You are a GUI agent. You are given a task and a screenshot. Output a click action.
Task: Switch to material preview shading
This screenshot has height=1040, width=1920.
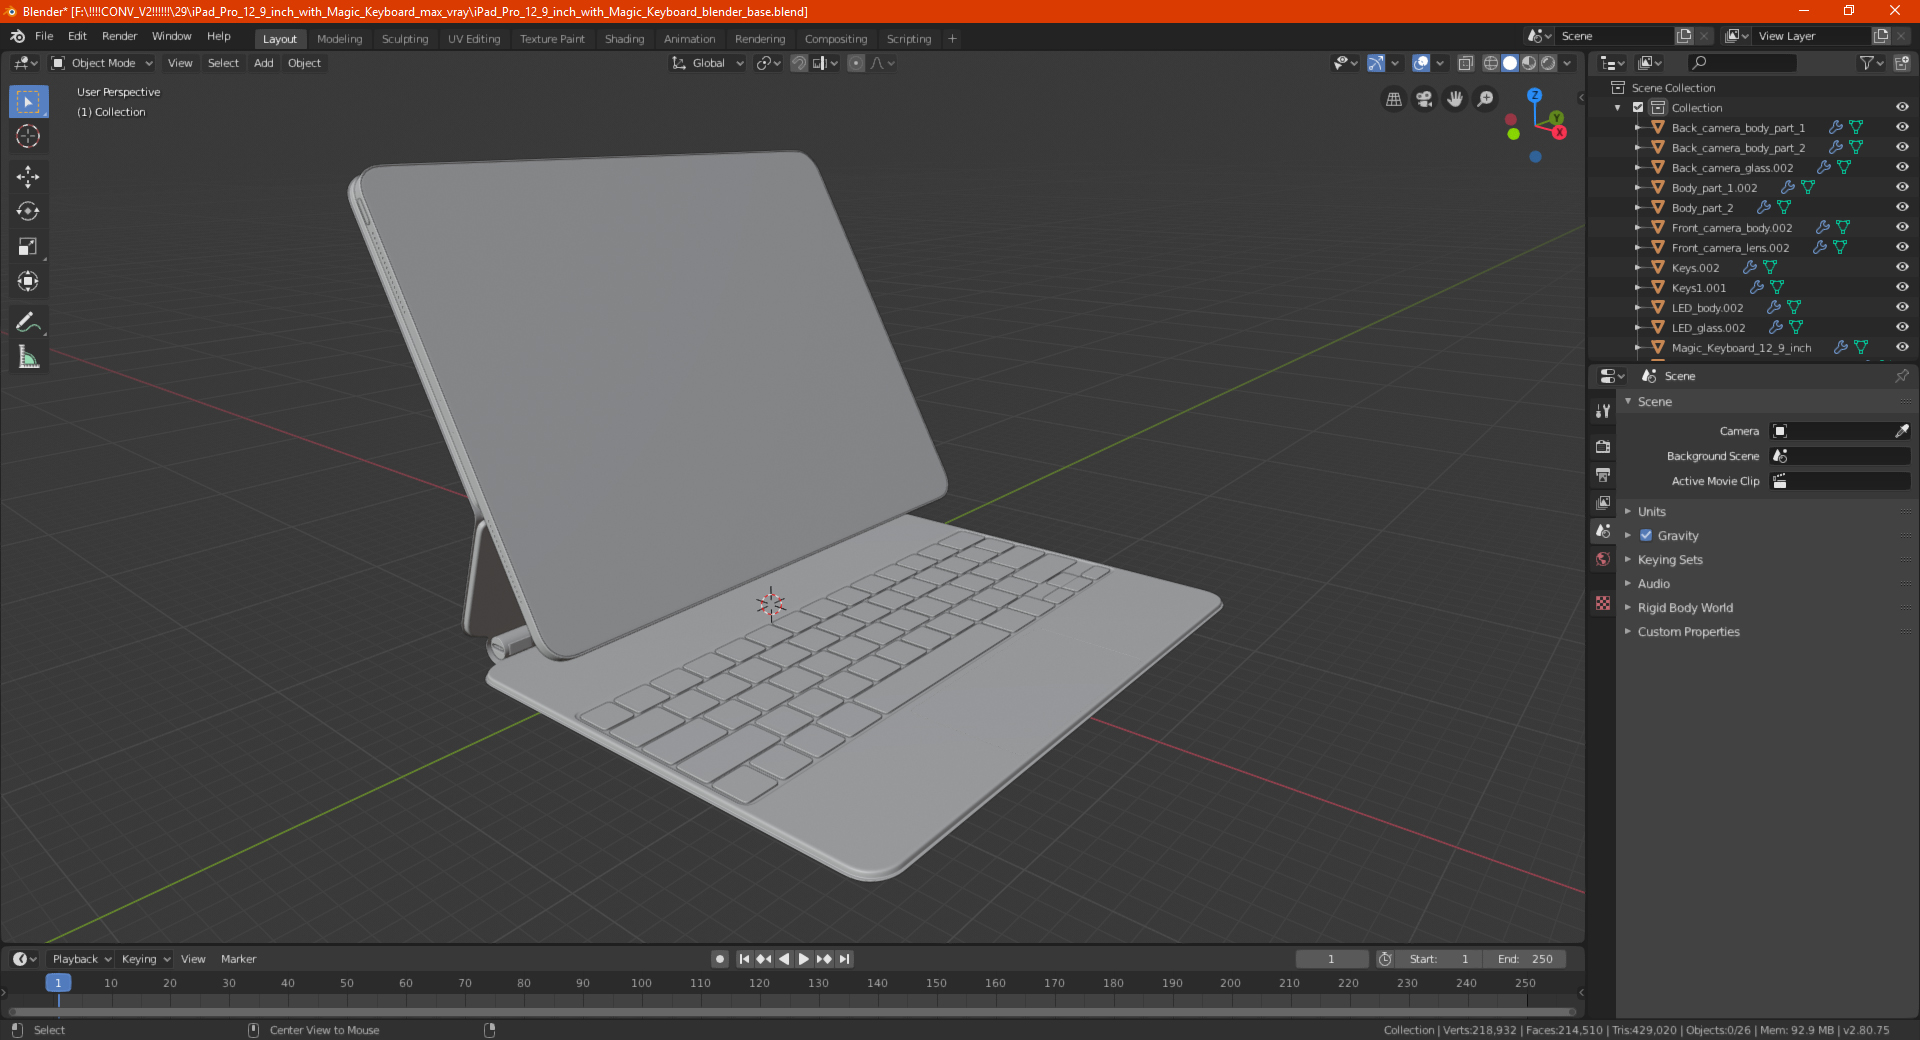[x=1529, y=63]
